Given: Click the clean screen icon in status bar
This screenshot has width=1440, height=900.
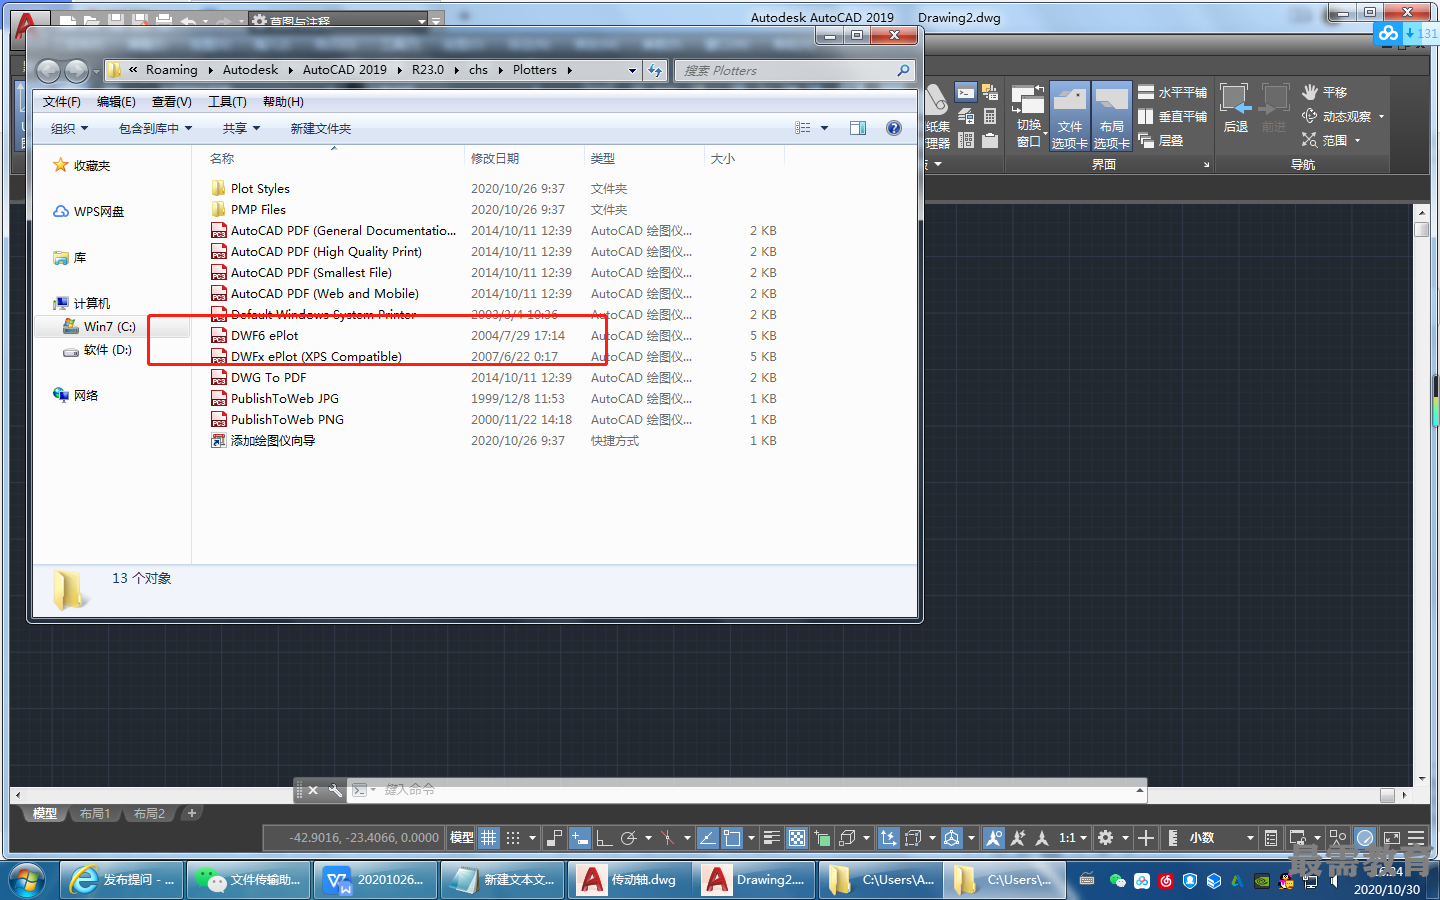Looking at the screenshot, I should click(x=1391, y=838).
